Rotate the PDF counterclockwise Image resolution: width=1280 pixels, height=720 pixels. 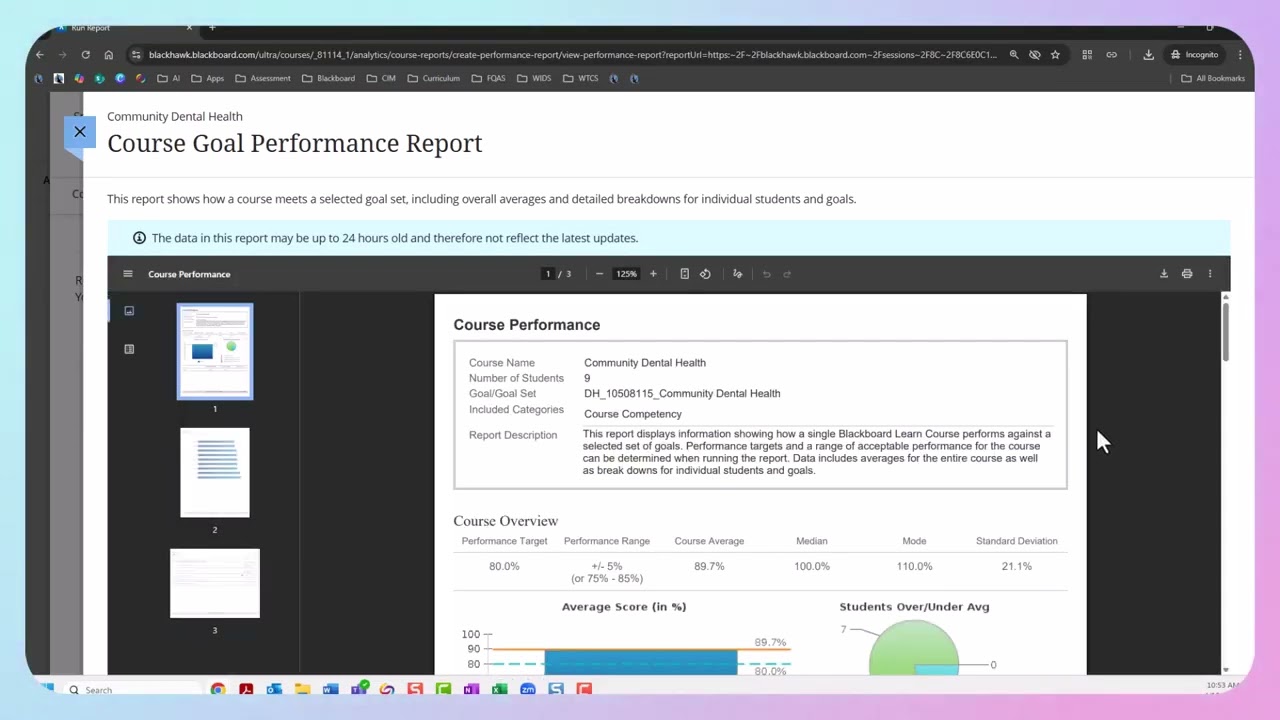pyautogui.click(x=705, y=274)
